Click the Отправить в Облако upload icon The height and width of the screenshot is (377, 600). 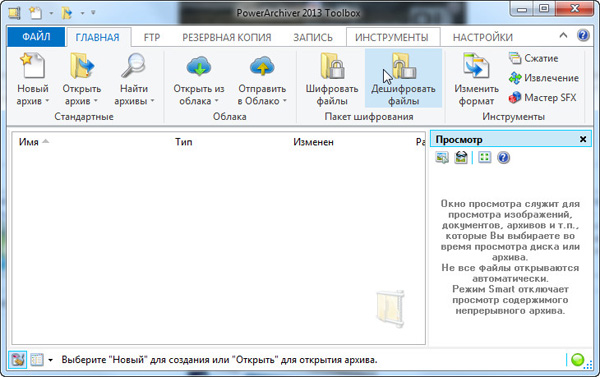262,66
